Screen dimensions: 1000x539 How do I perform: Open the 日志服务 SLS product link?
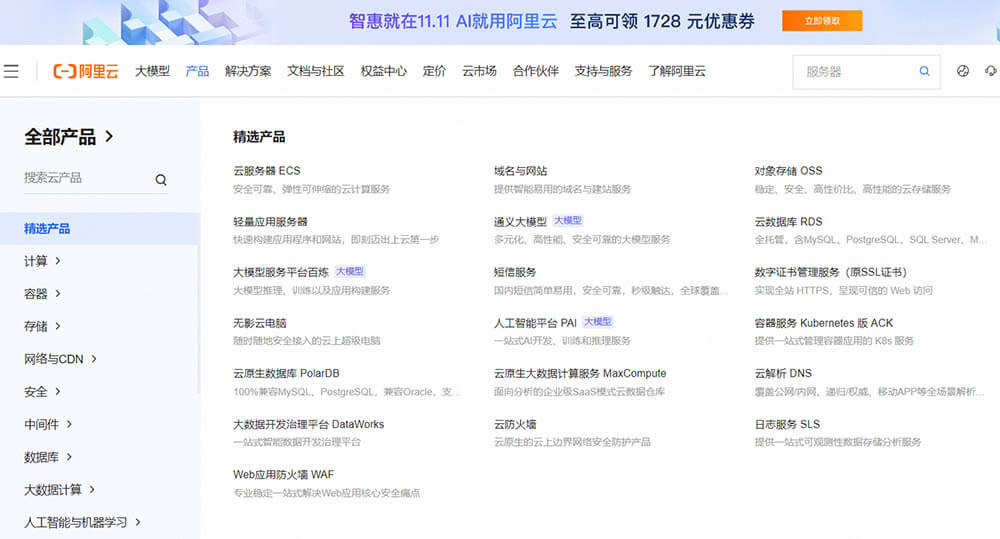click(787, 424)
